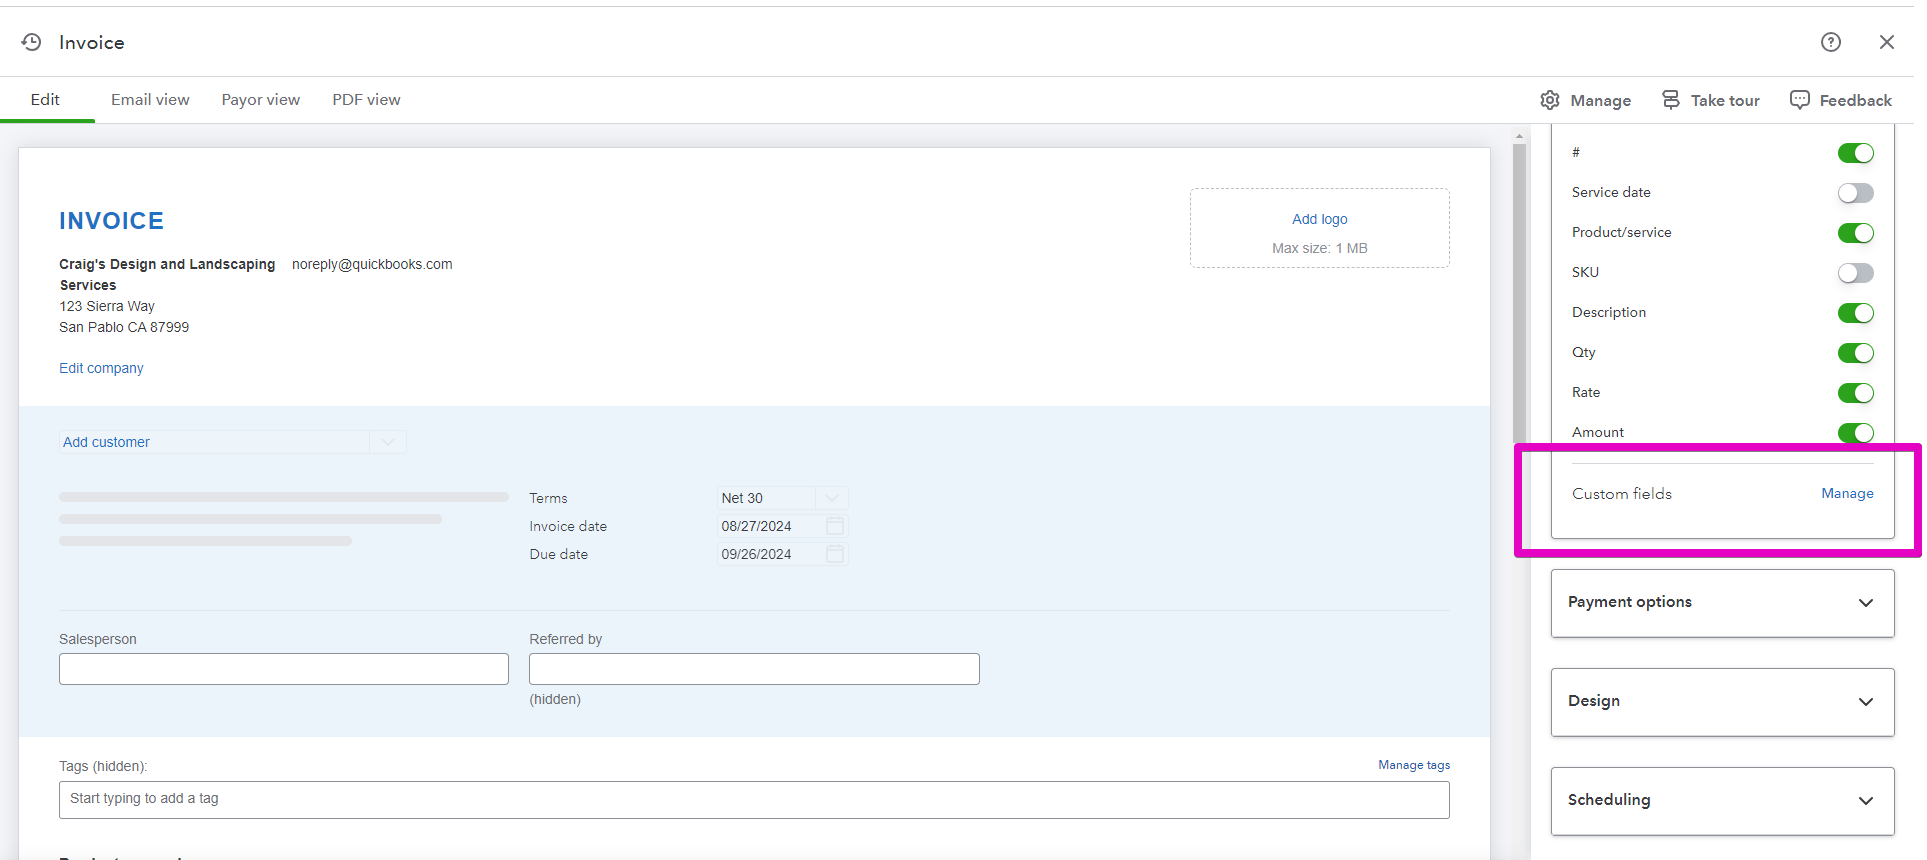Click the Take tour button label

[1725, 101]
